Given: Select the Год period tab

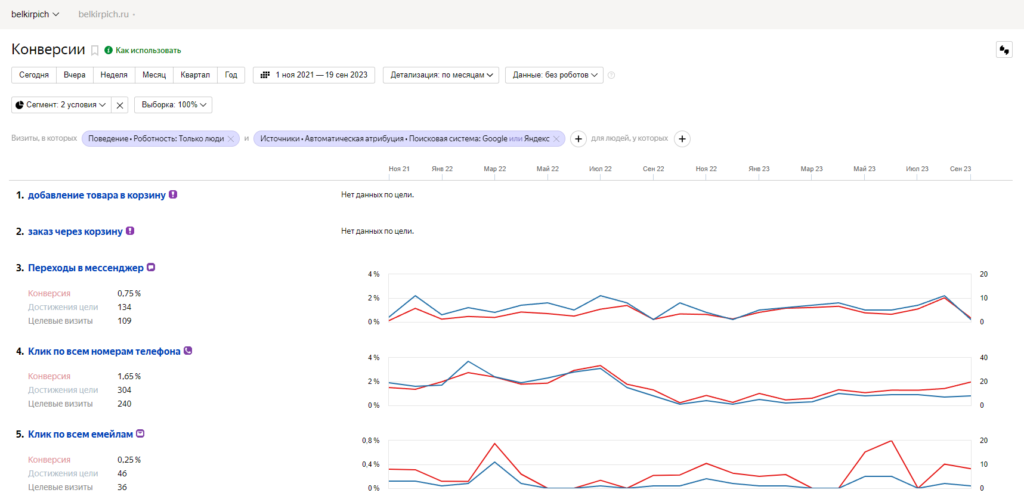Looking at the screenshot, I should (x=231, y=75).
